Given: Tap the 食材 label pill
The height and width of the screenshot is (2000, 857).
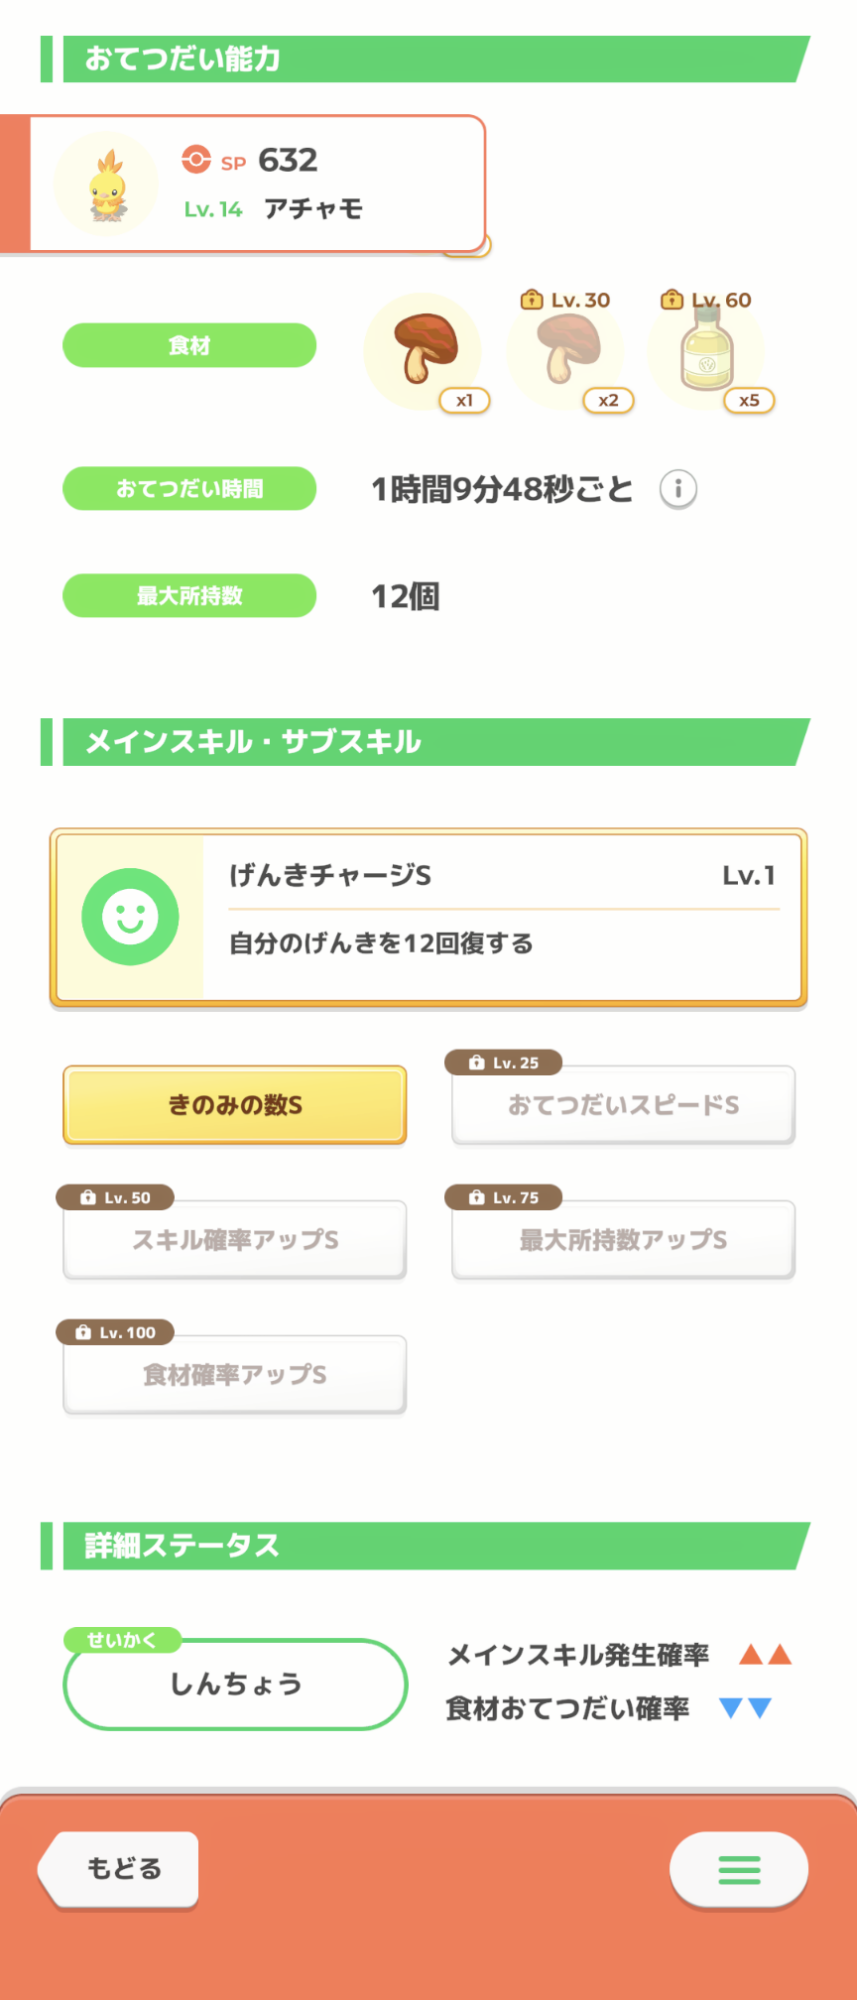Looking at the screenshot, I should [189, 345].
